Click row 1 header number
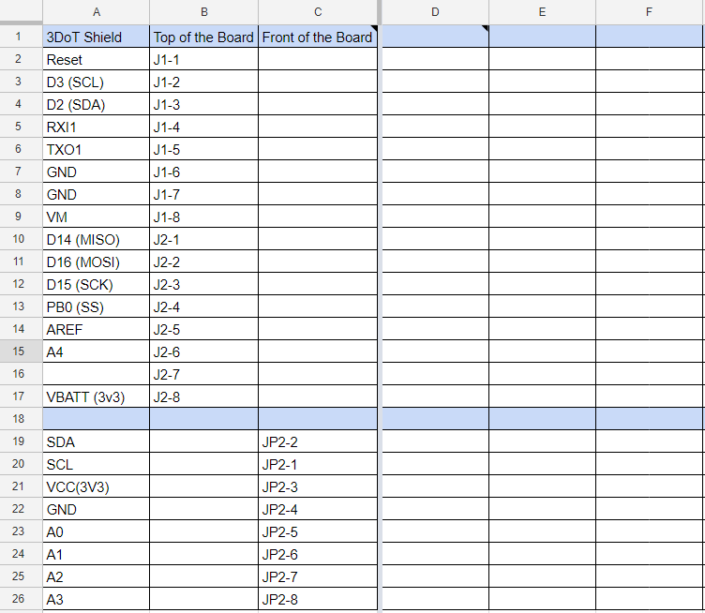Screen dimensions: 705x613 click(x=20, y=37)
